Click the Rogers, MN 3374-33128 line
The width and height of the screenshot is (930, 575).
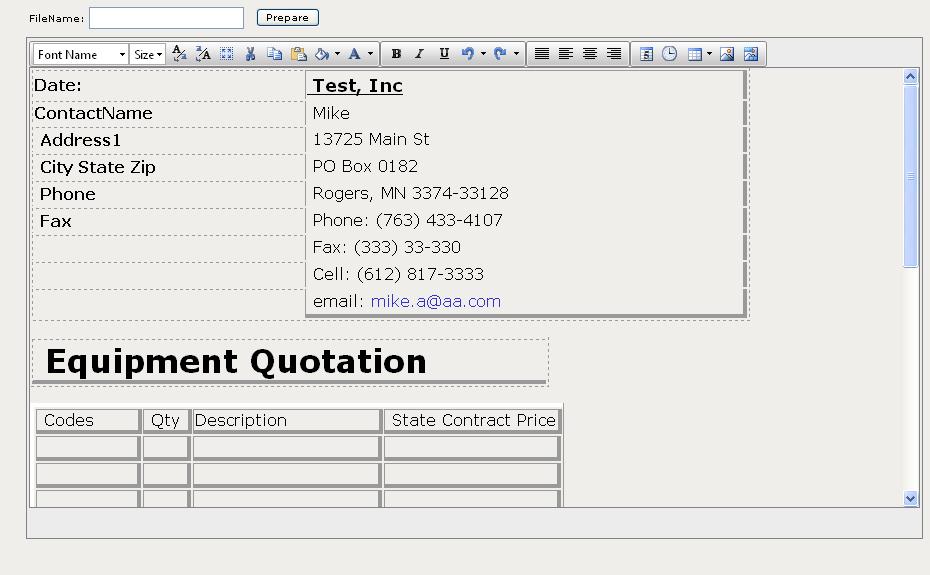[x=410, y=193]
